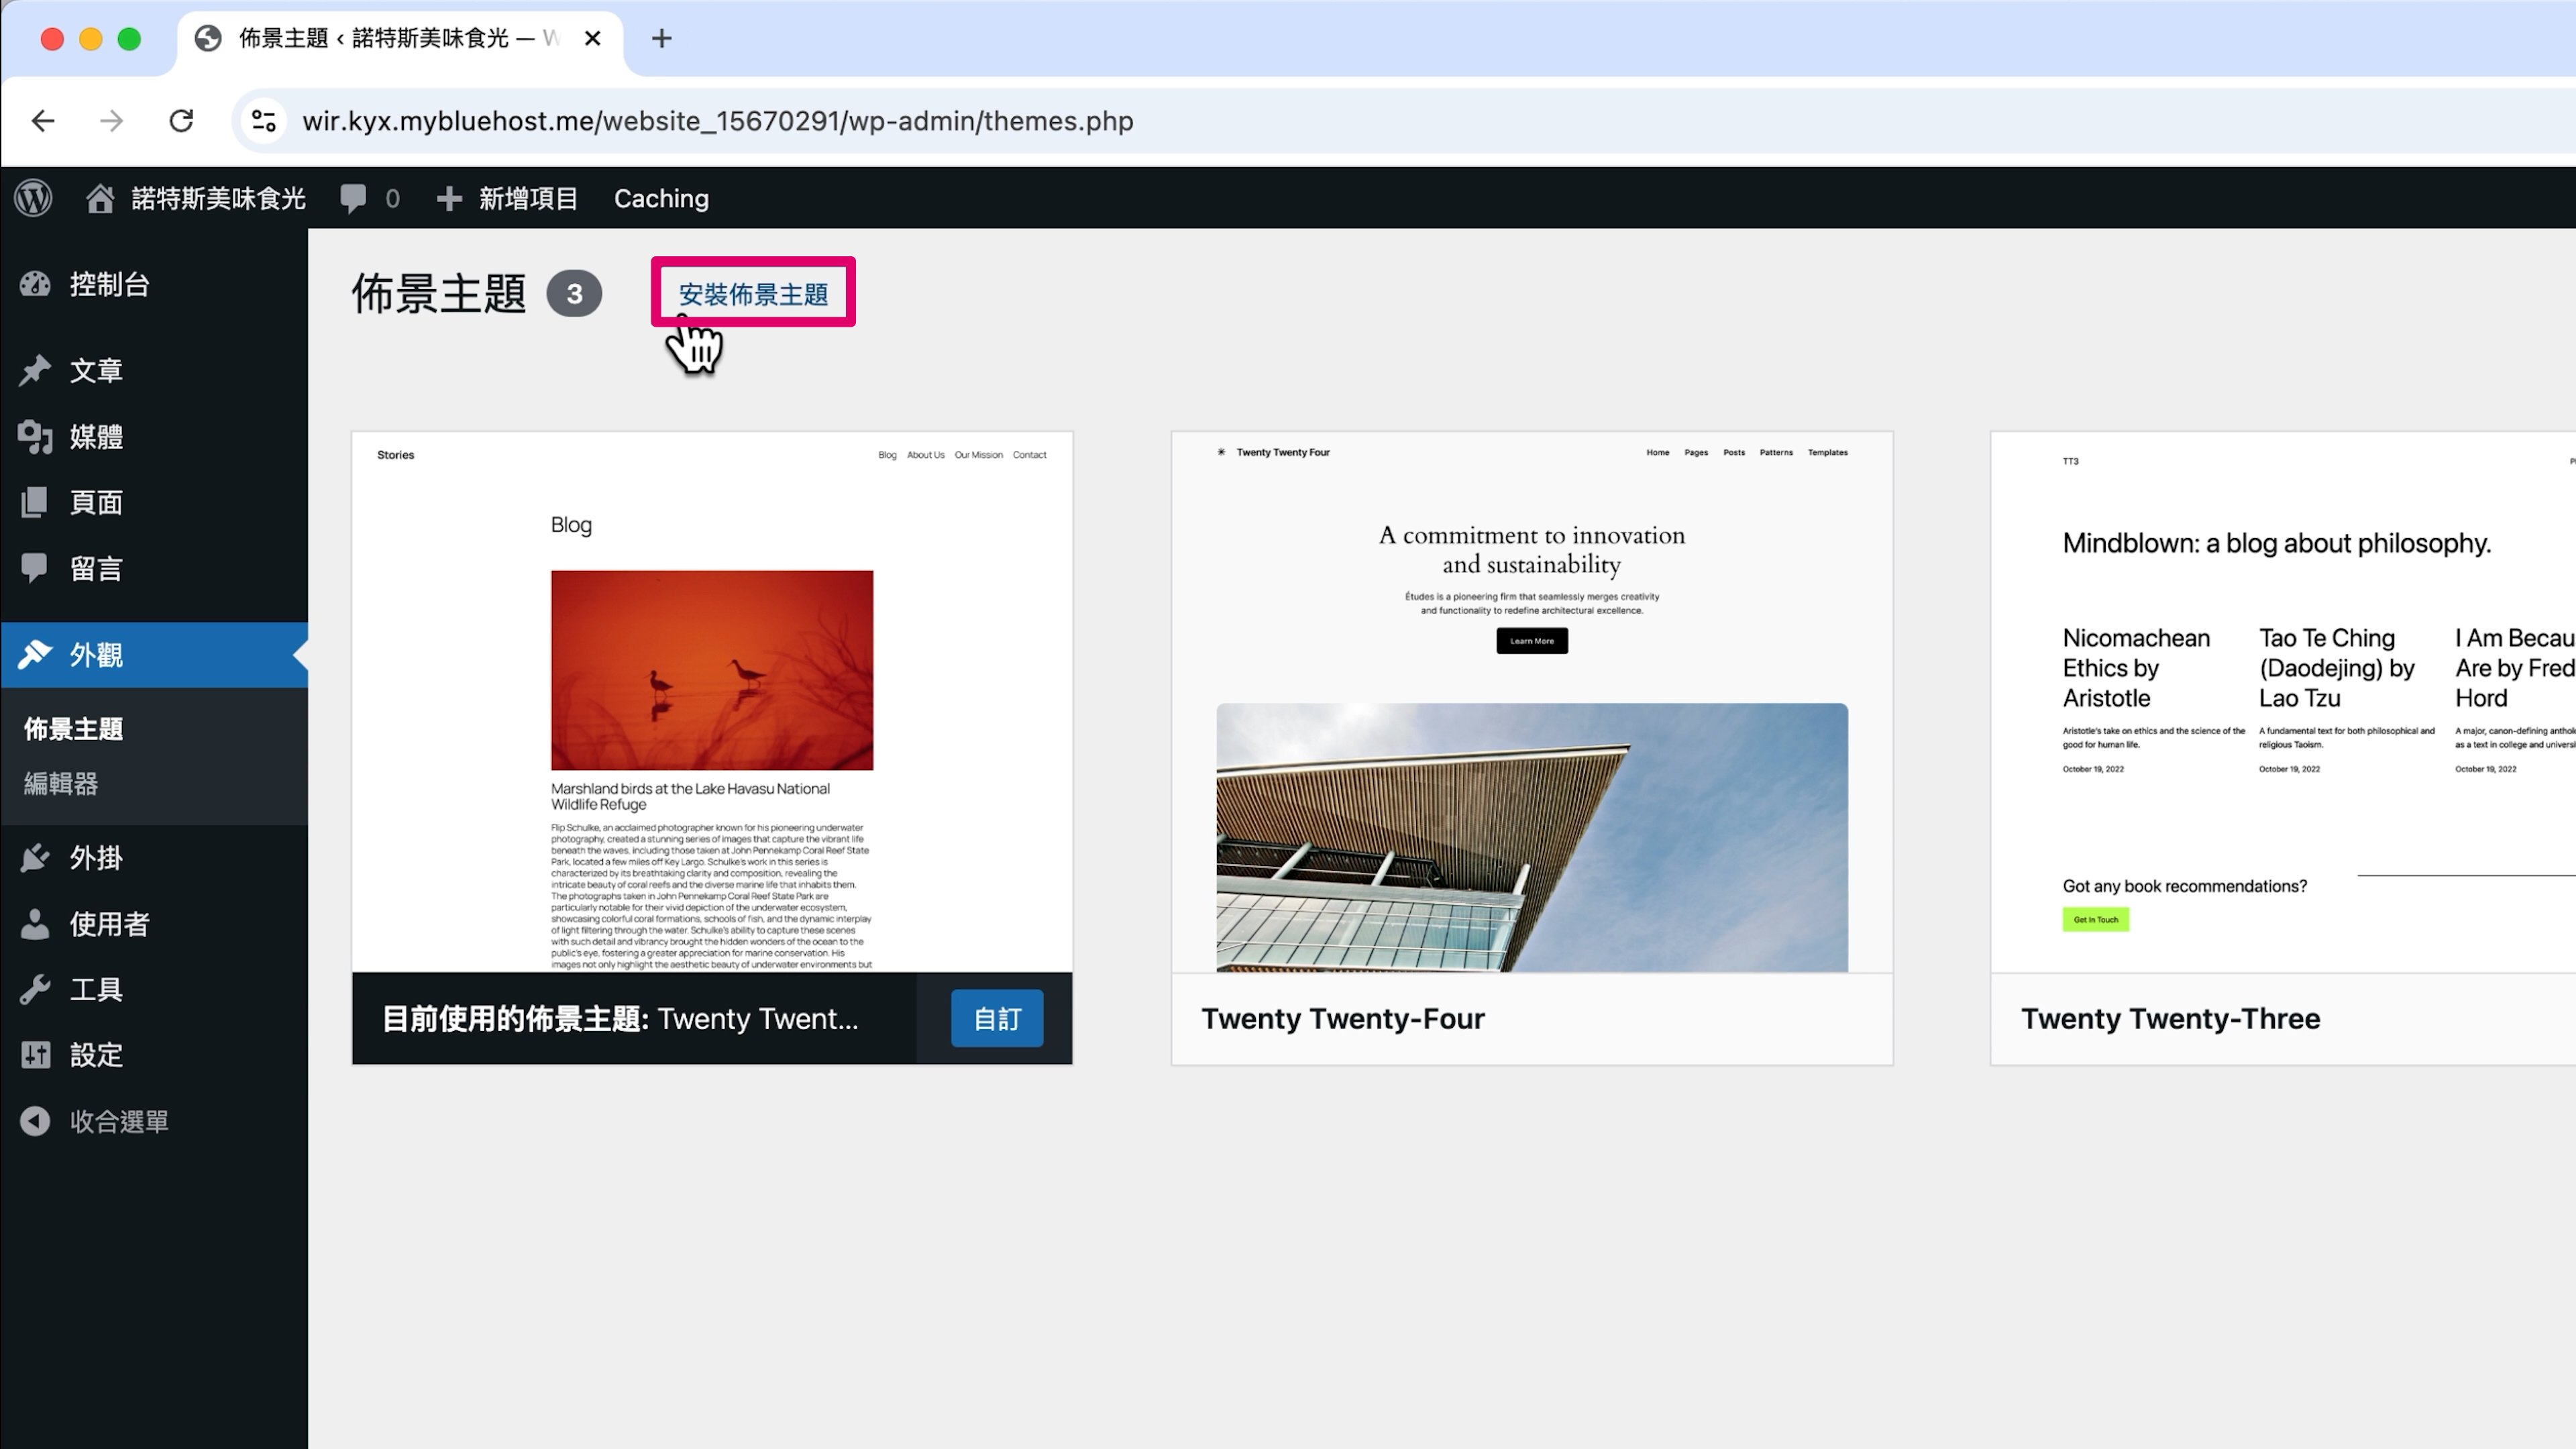The height and width of the screenshot is (1449, 2576).
Task: Click the 自訂 customize button
Action: 996,1018
